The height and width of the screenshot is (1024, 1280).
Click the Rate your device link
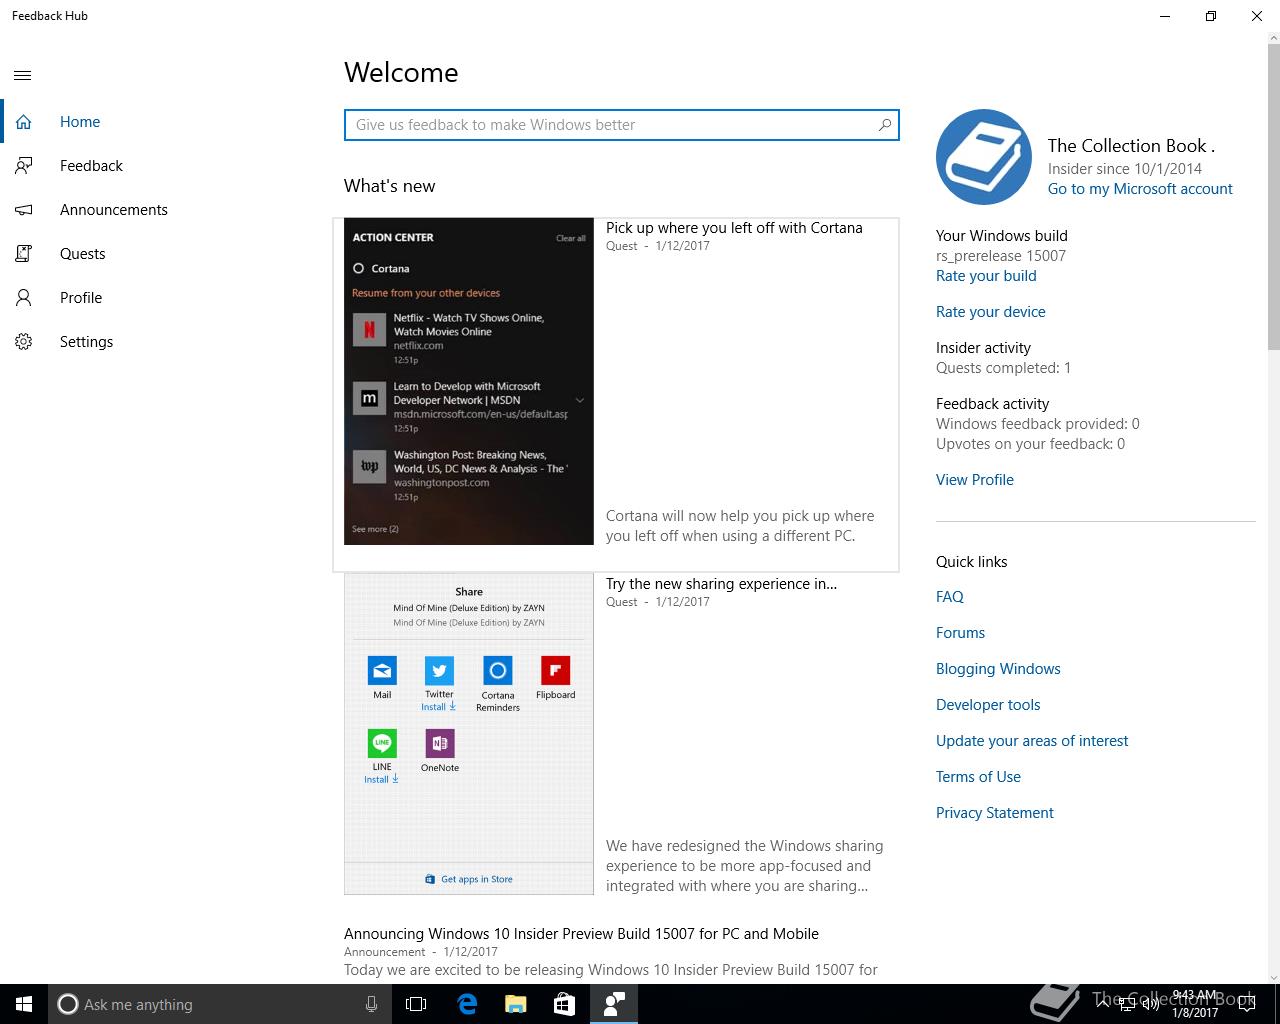coord(991,312)
